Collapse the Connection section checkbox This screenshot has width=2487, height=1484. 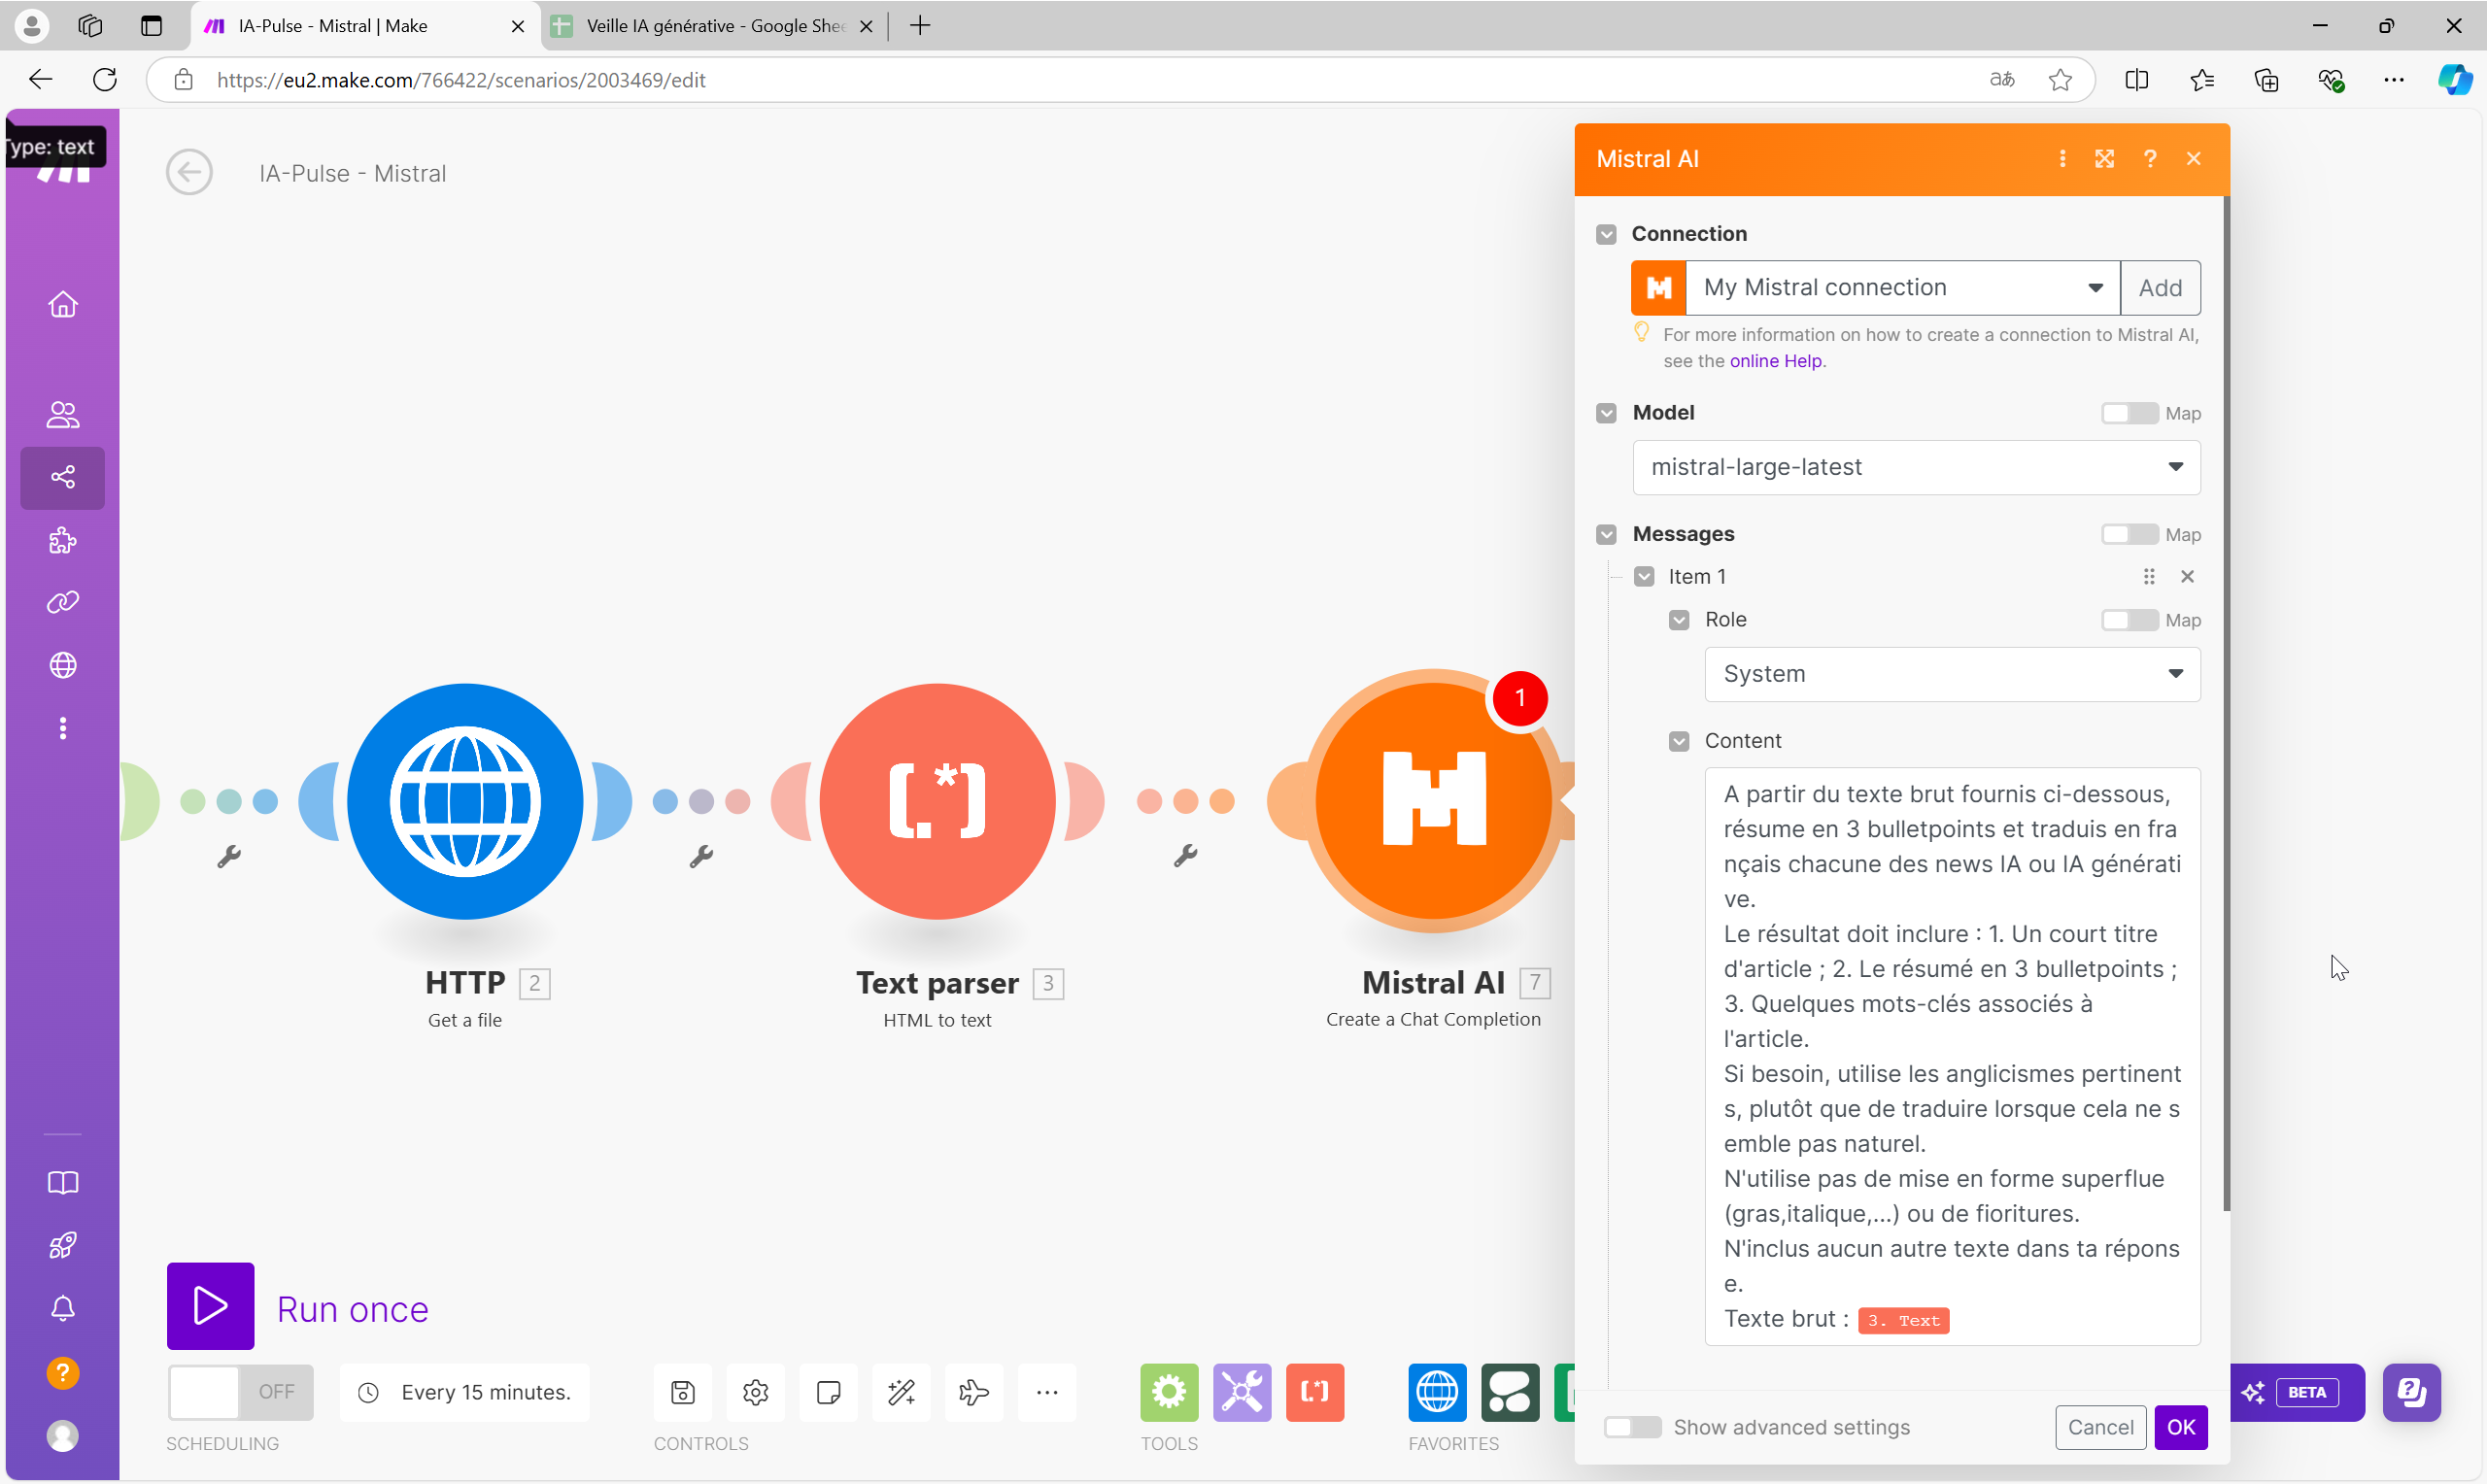point(1606,234)
